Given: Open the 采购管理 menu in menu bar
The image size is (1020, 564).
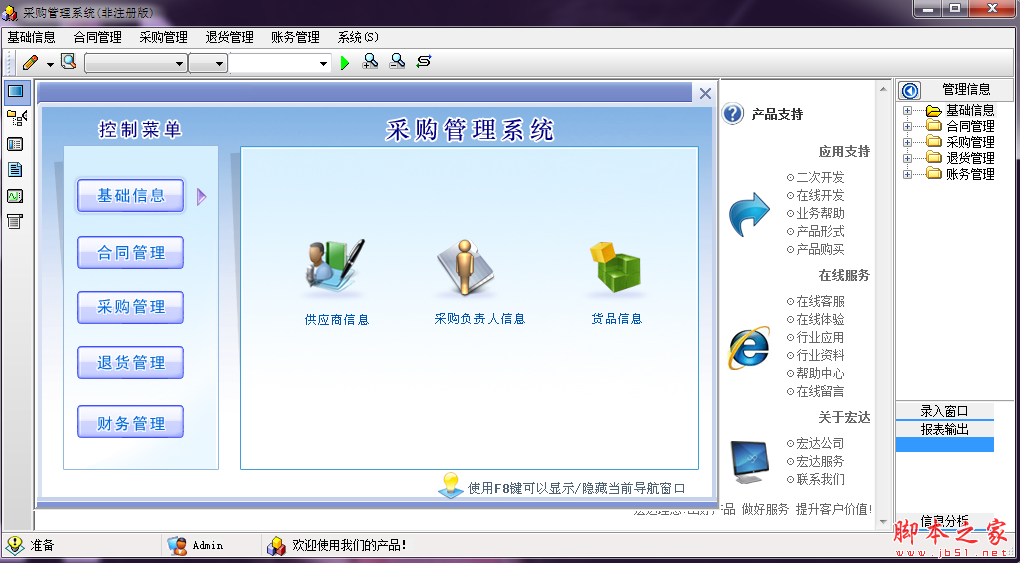Looking at the screenshot, I should (163, 38).
